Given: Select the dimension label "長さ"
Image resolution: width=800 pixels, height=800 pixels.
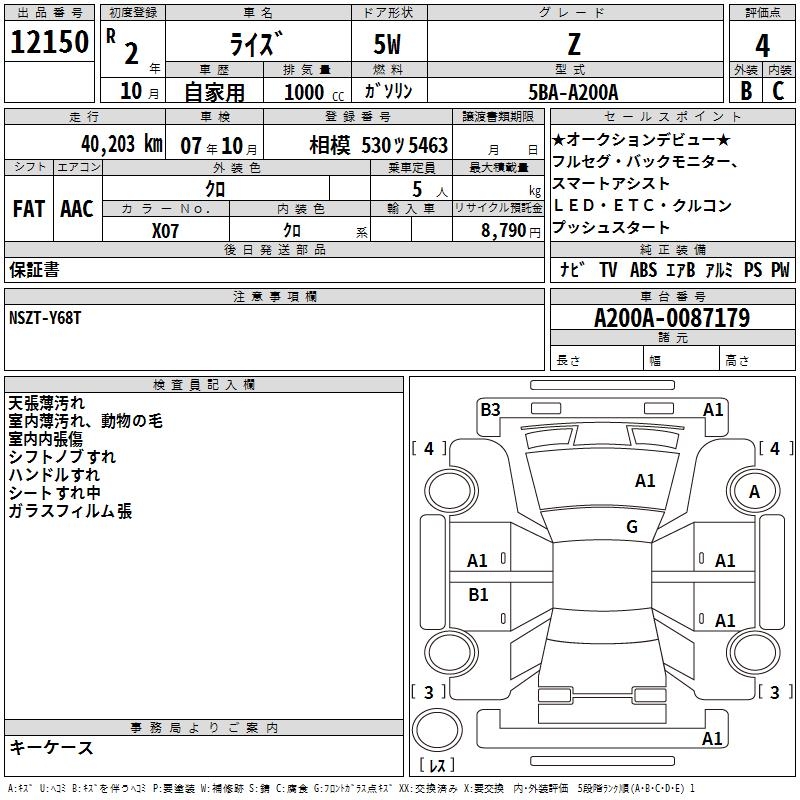Looking at the screenshot, I should coord(568,360).
